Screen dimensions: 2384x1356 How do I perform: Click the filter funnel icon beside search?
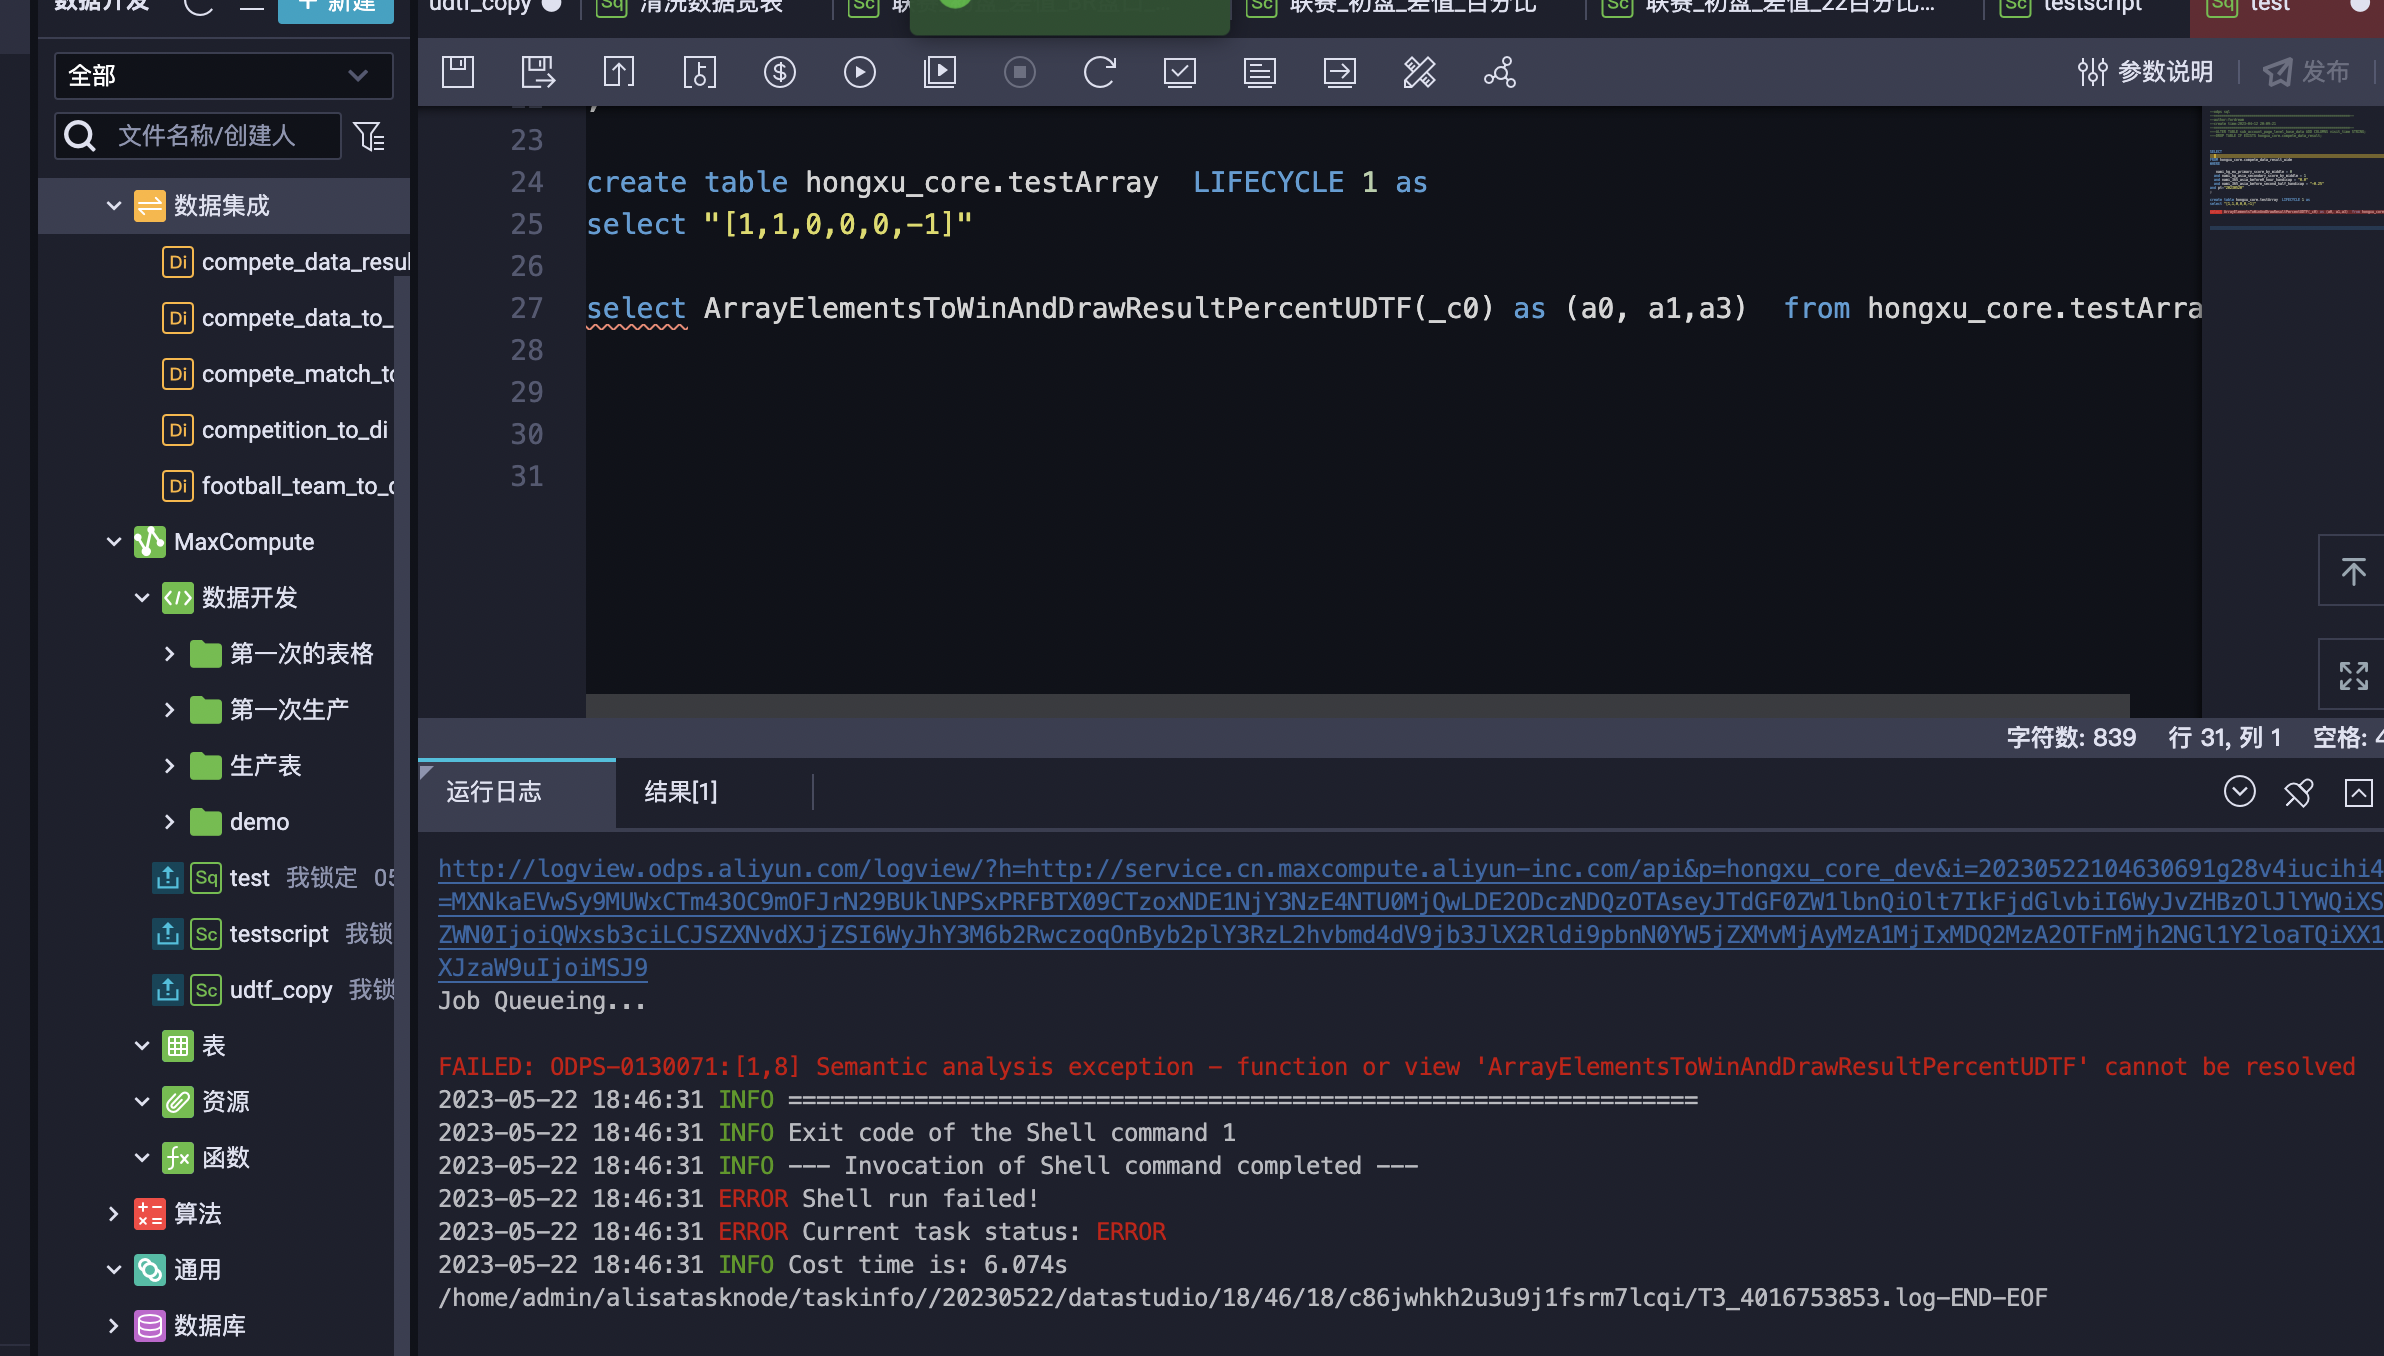pos(369,136)
